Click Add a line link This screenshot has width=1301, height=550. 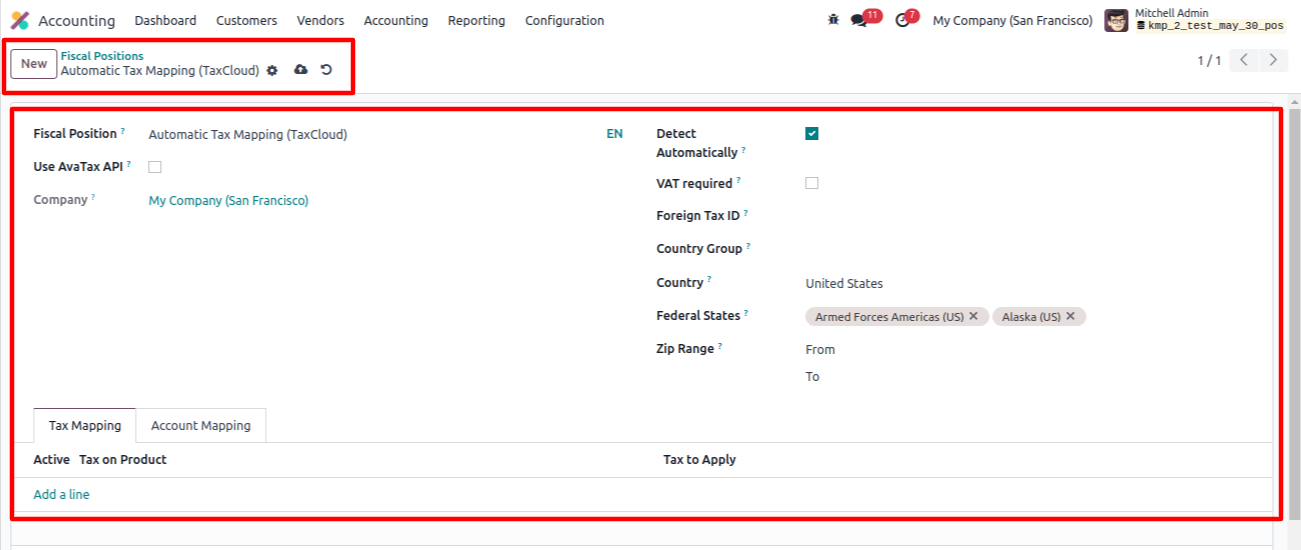pyautogui.click(x=61, y=494)
